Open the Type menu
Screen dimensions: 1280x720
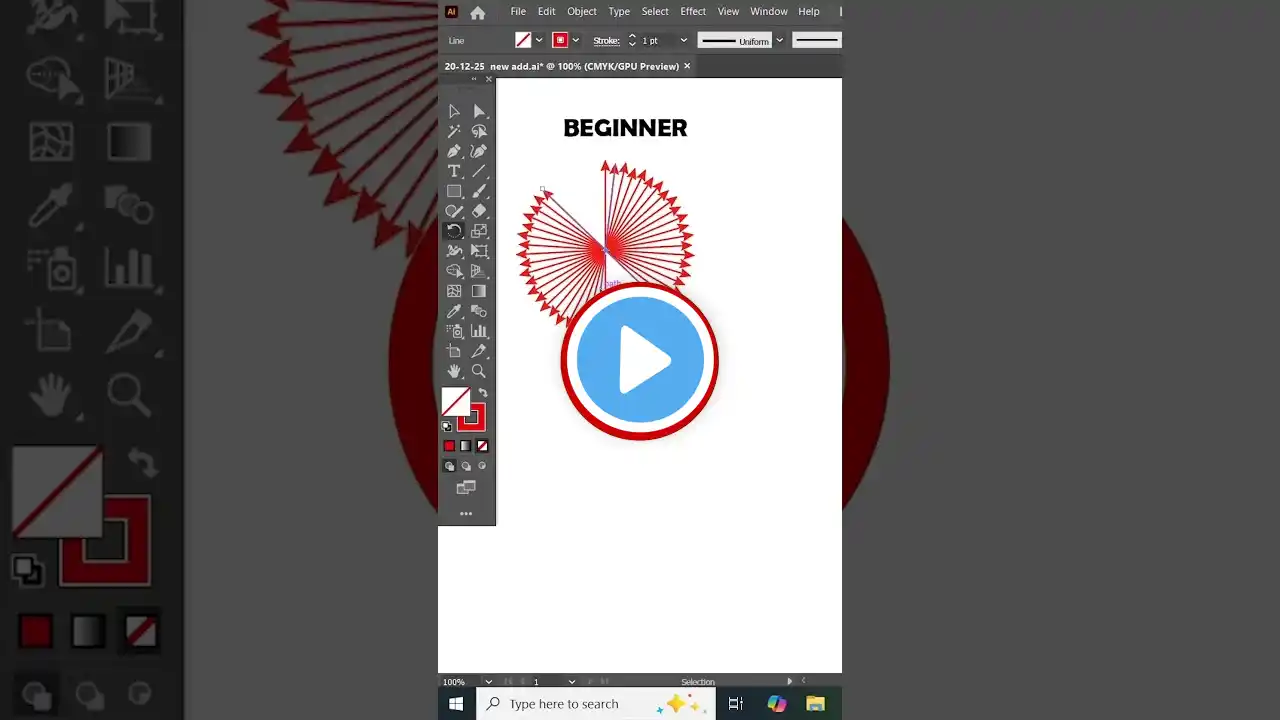619,12
